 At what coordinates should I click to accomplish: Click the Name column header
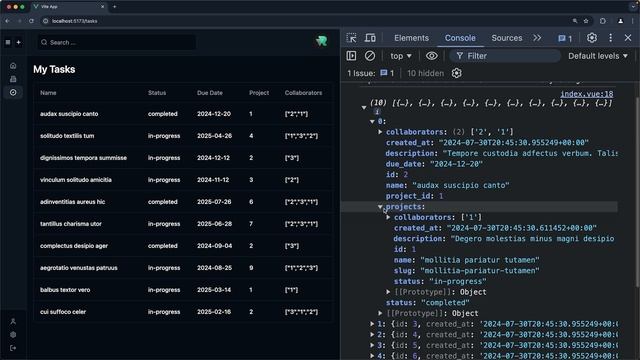pos(48,93)
